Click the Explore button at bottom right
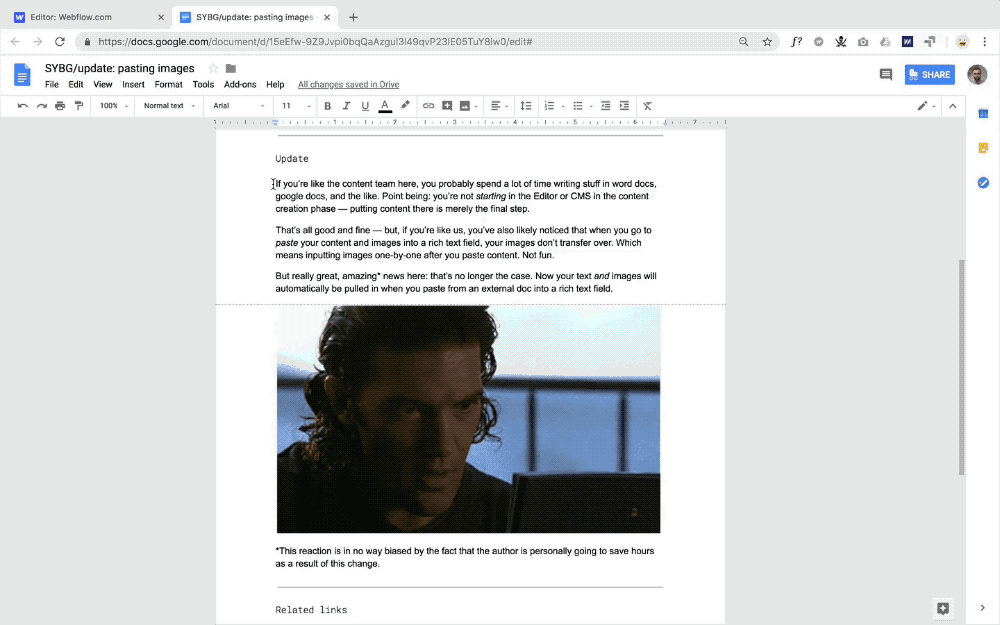 pyautogui.click(x=943, y=608)
